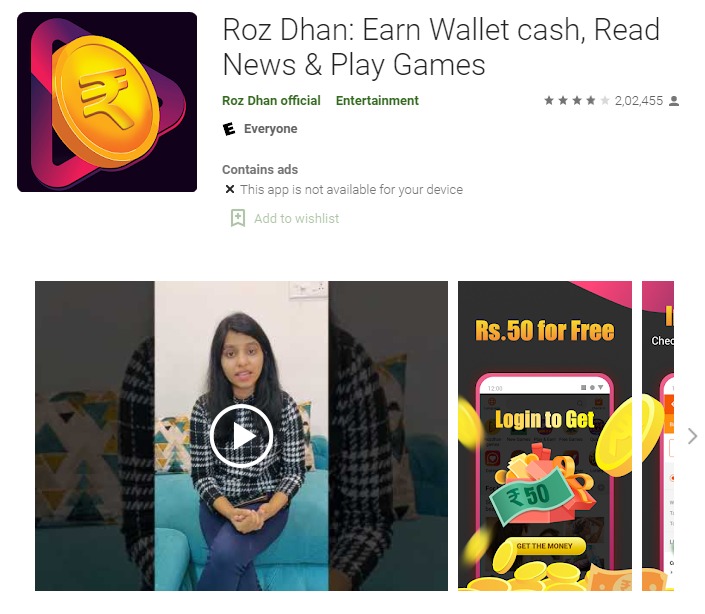Click the X icon beside the unavailable notice

230,189
